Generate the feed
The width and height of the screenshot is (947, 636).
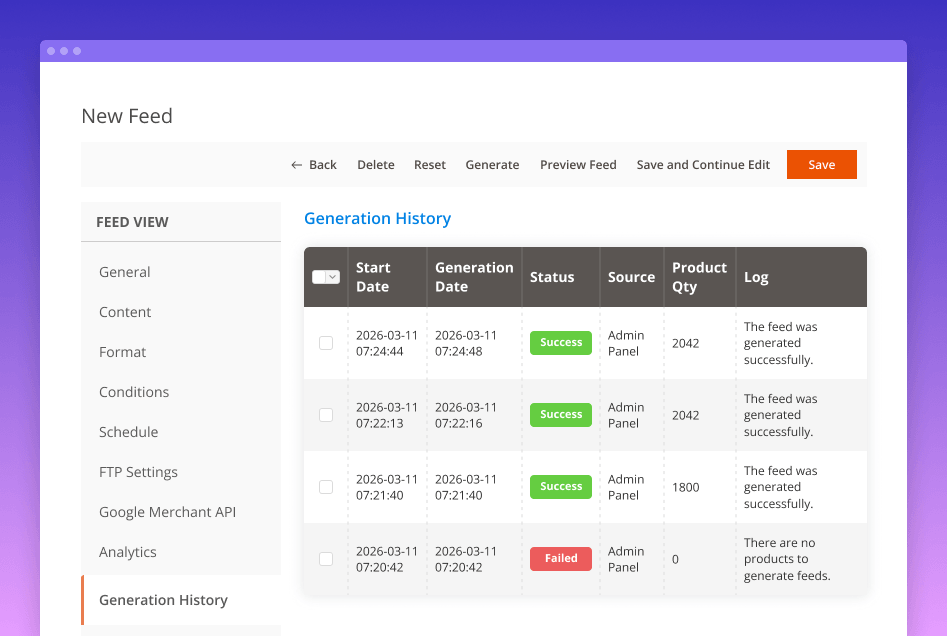point(492,164)
